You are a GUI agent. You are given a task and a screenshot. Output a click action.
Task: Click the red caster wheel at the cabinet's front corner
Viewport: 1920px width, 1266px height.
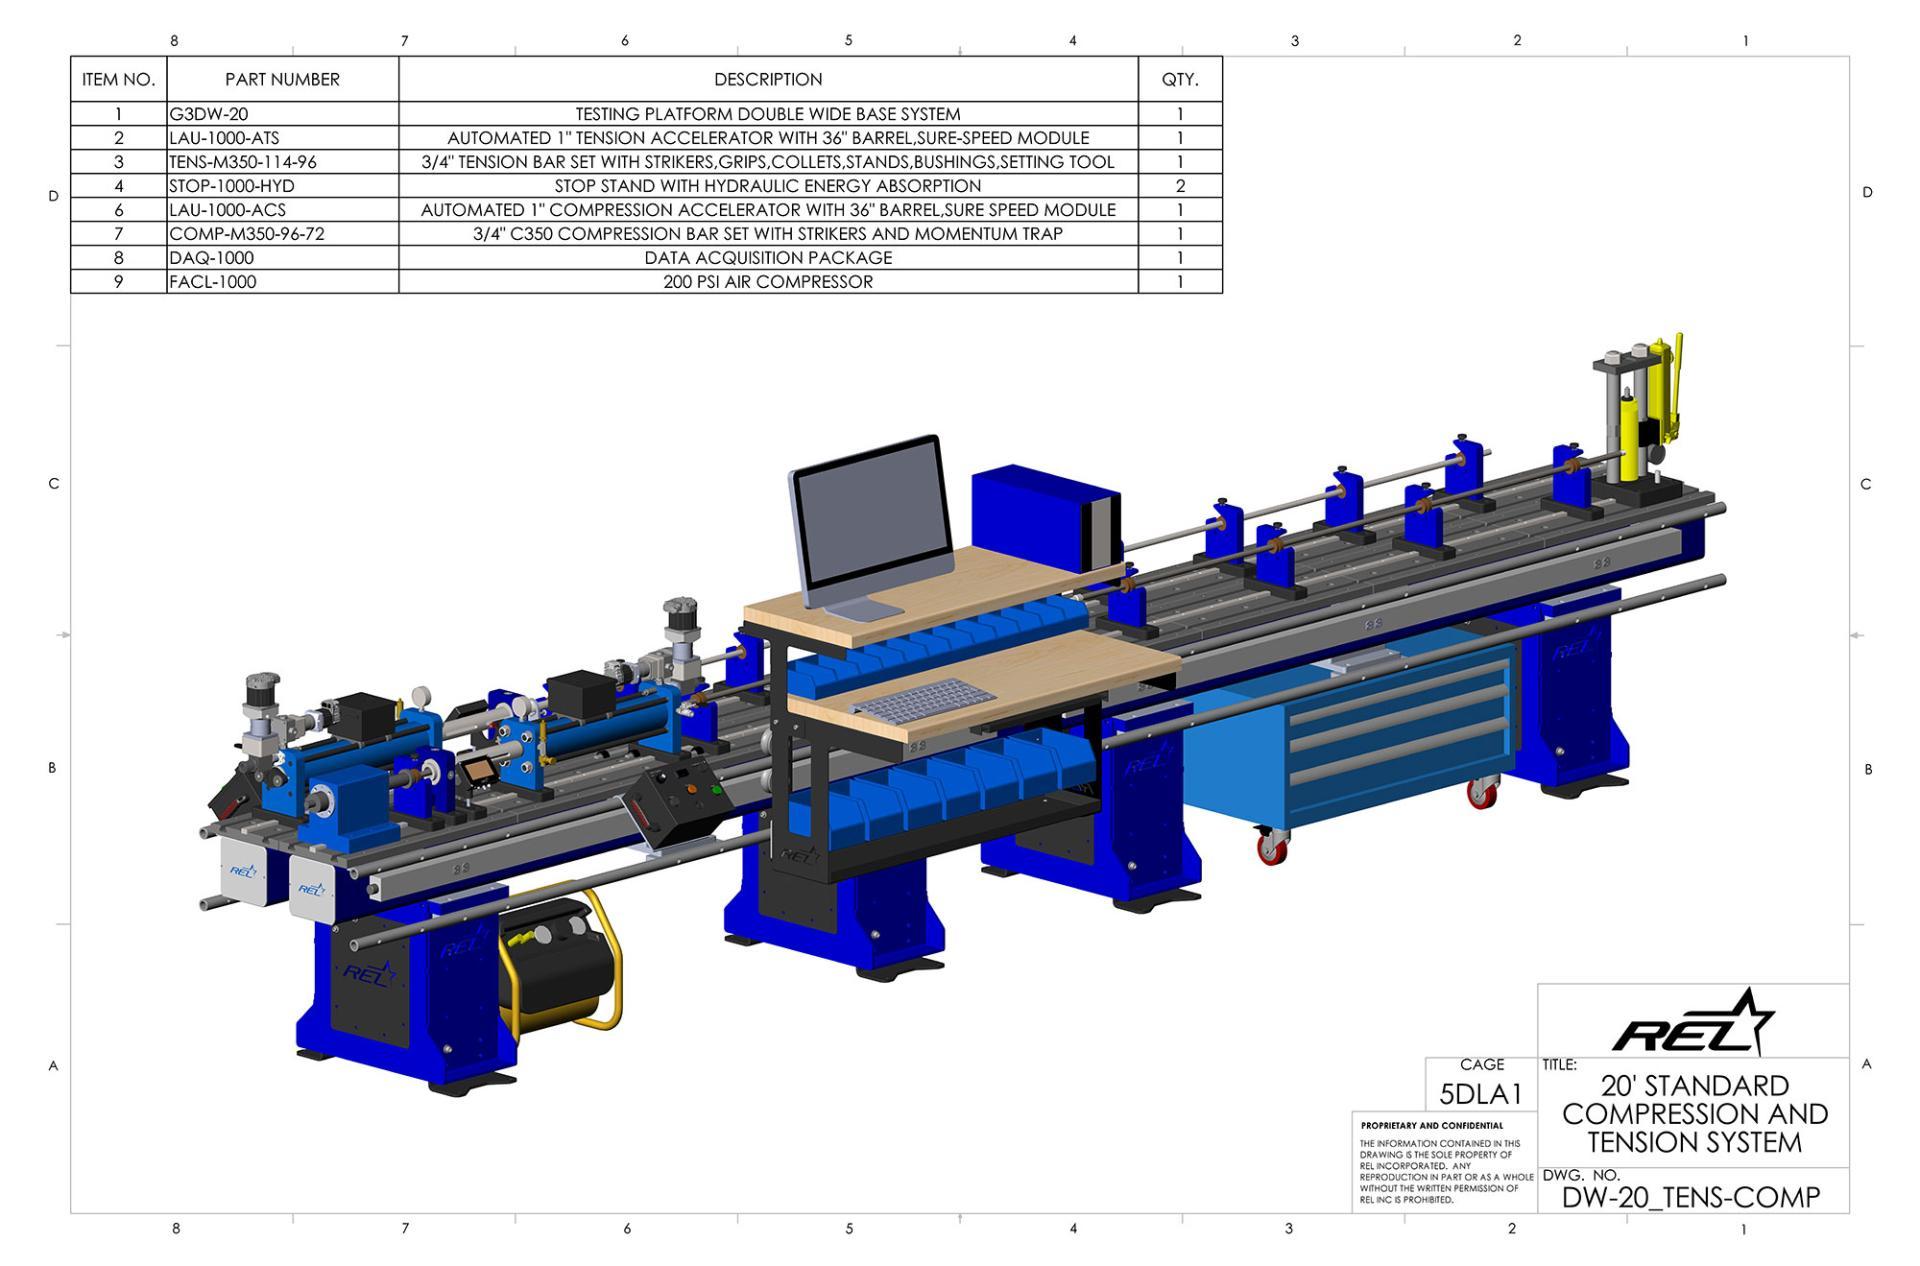point(1271,846)
